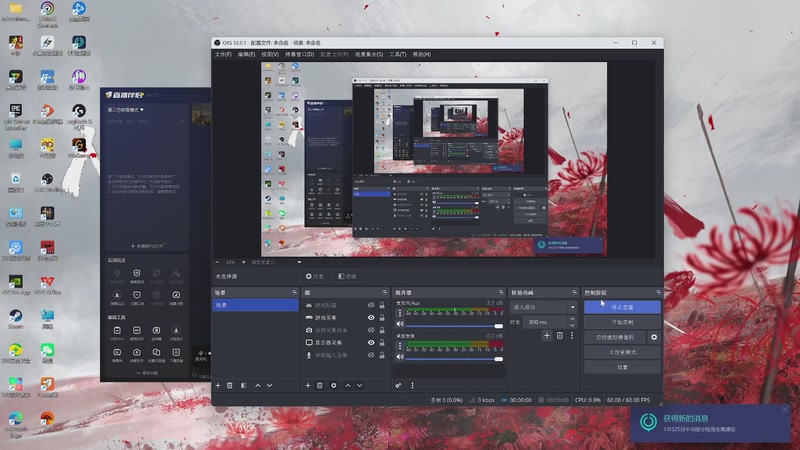Image resolution: width=800 pixels, height=450 pixels.
Task: Open the 停靠窗口(D) menu
Action: tap(299, 54)
